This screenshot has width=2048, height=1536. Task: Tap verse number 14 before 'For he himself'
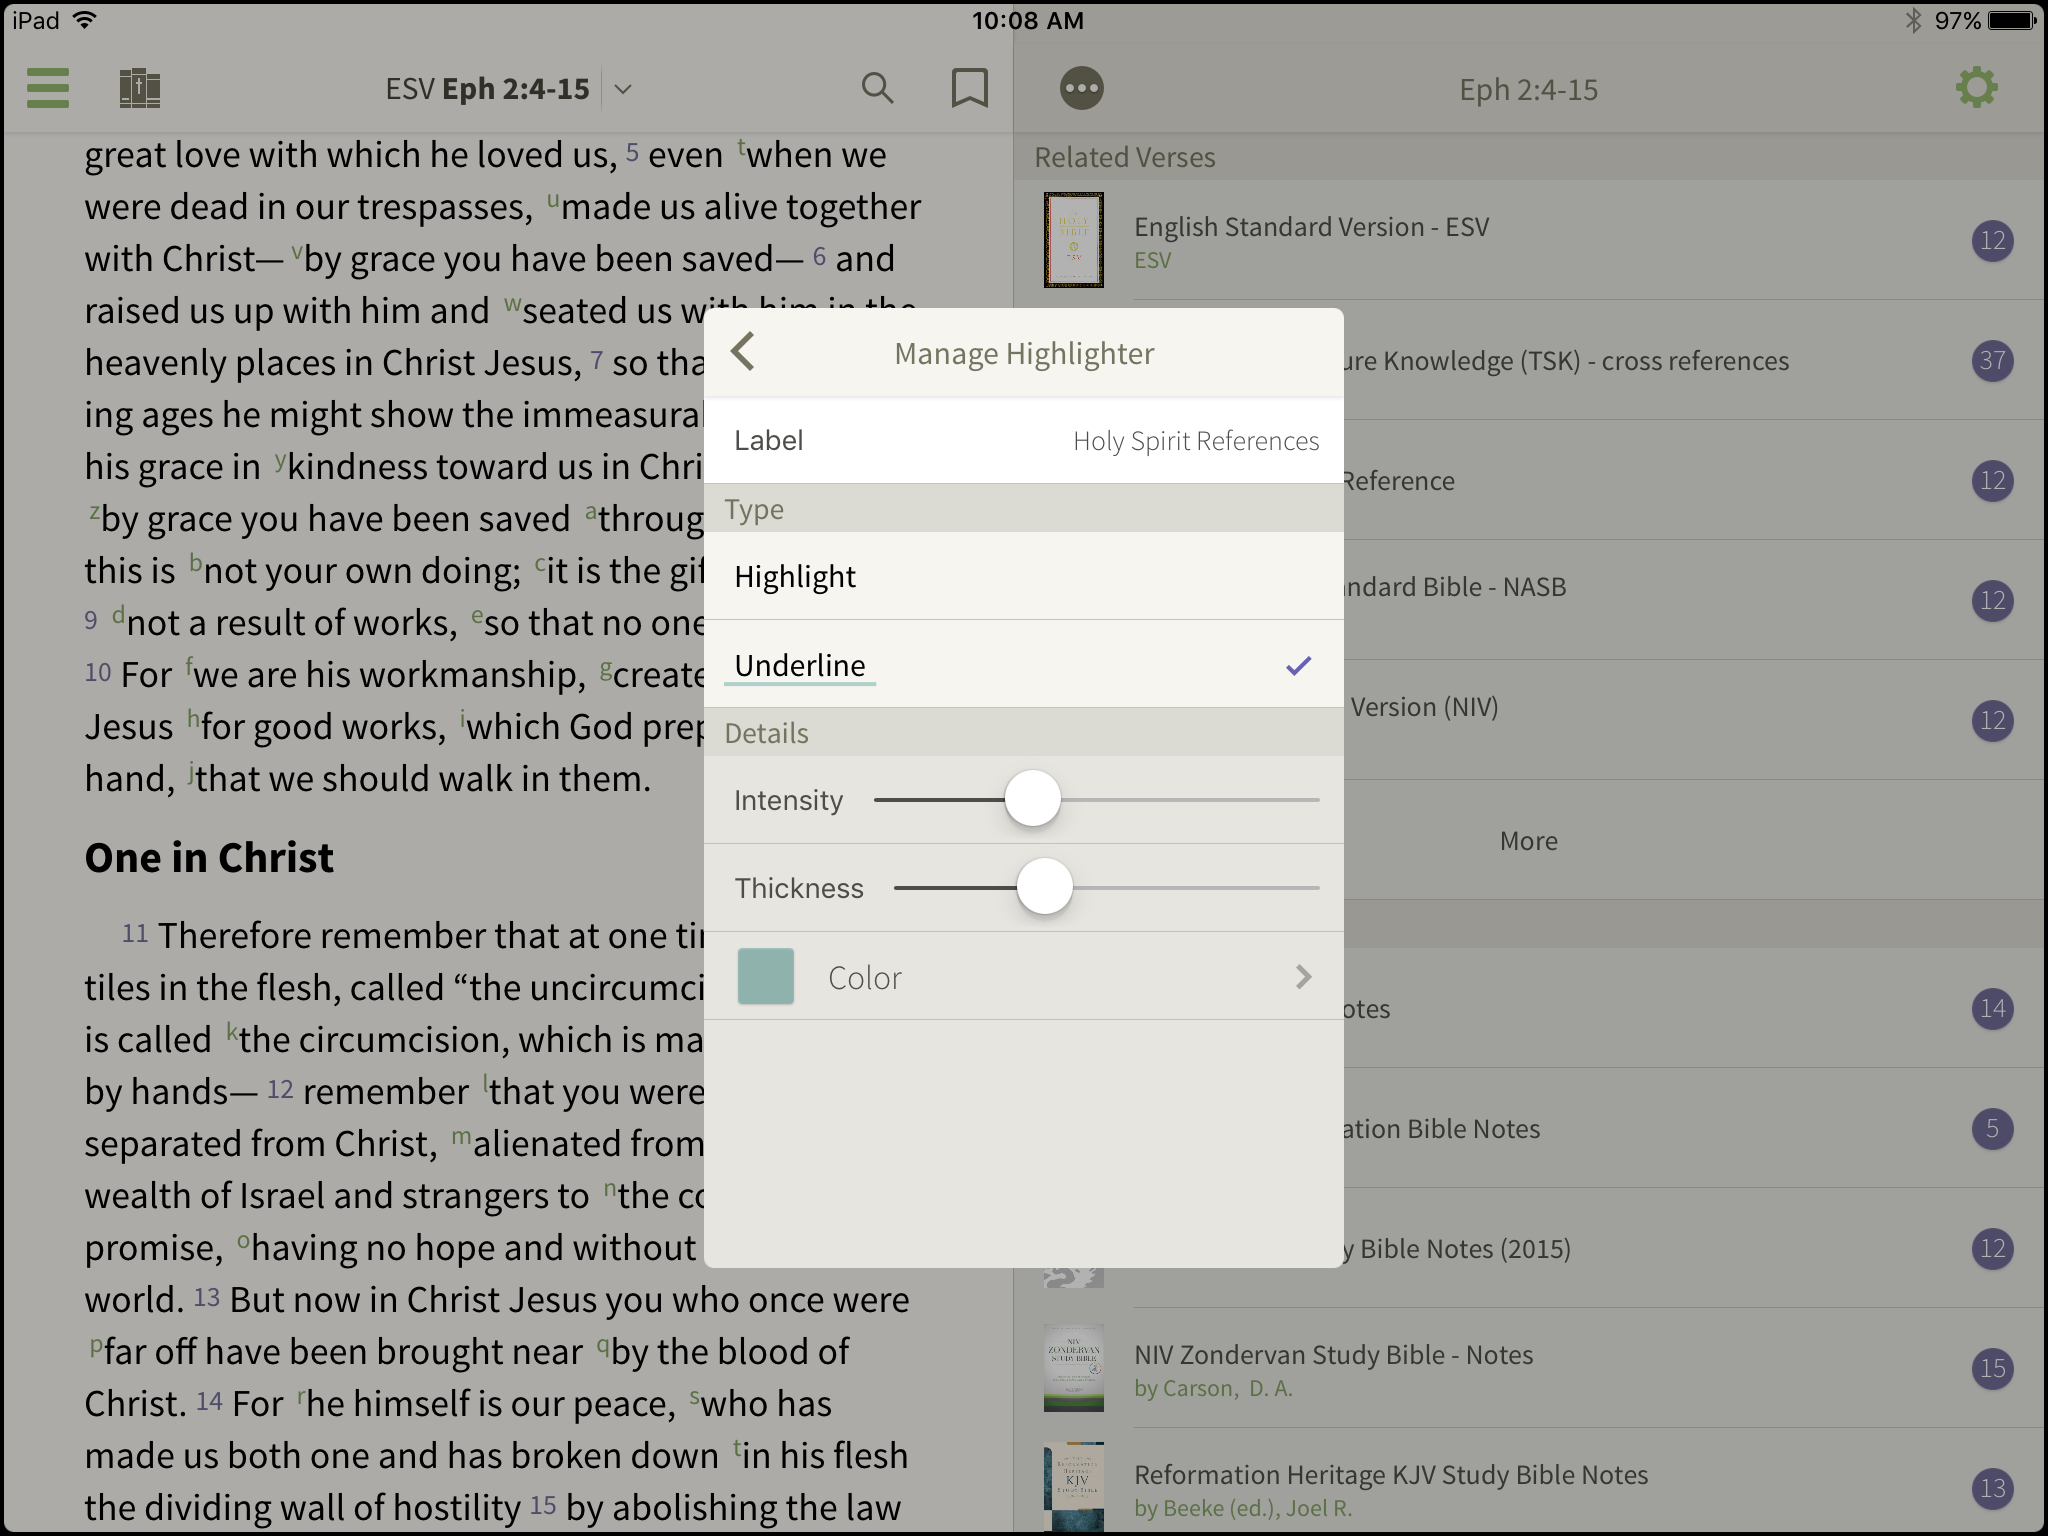(209, 1401)
